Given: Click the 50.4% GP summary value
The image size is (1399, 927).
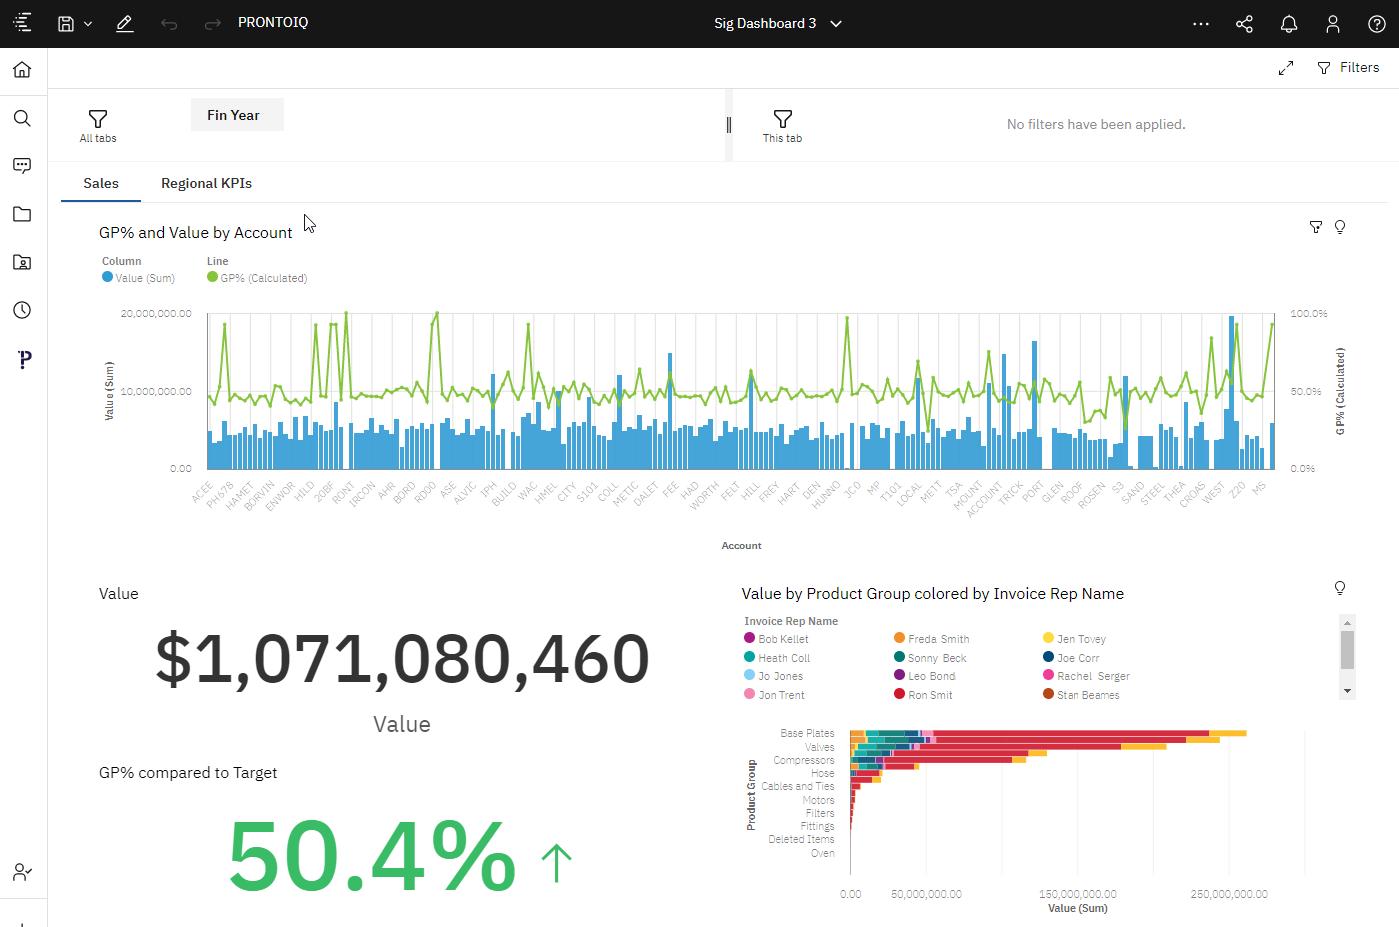Looking at the screenshot, I should click(372, 856).
